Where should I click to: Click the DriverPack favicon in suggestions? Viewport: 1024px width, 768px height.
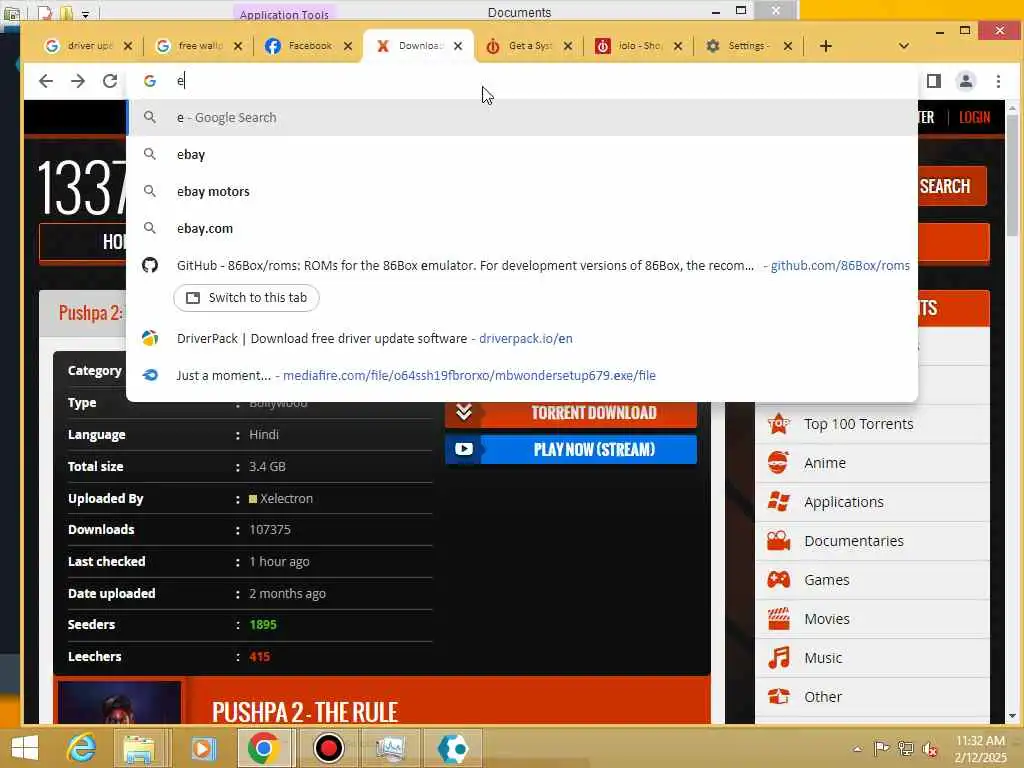pyautogui.click(x=150, y=338)
